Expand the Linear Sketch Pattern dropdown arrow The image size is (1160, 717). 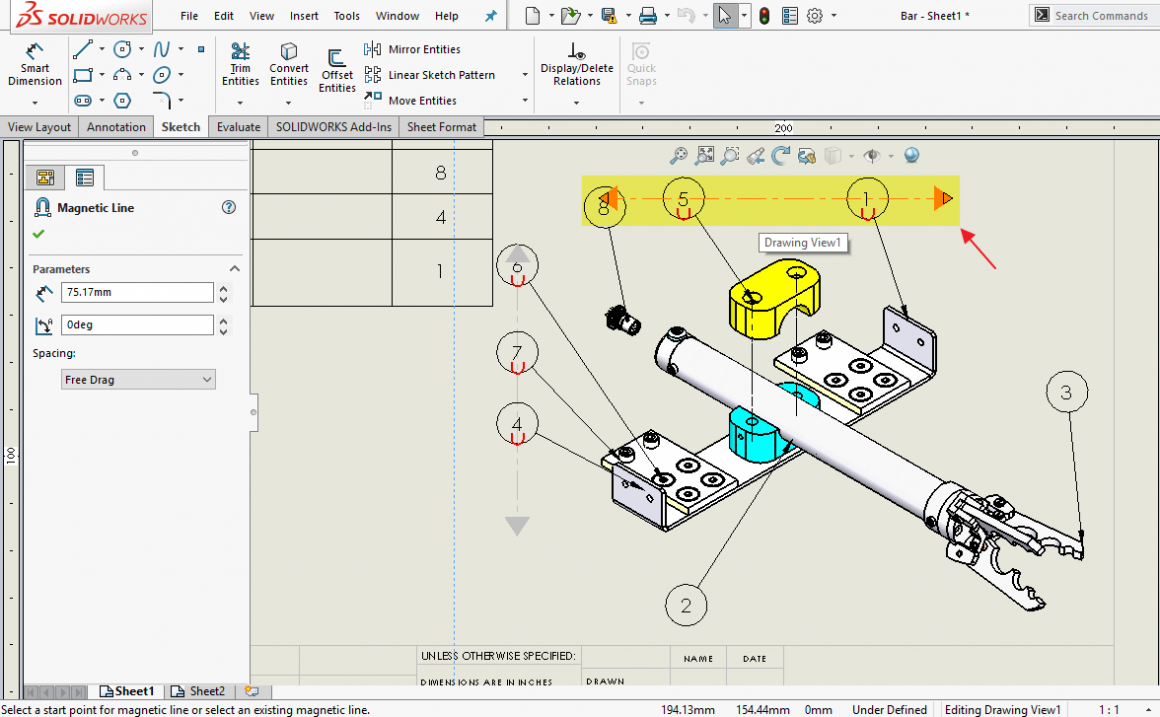click(x=525, y=75)
